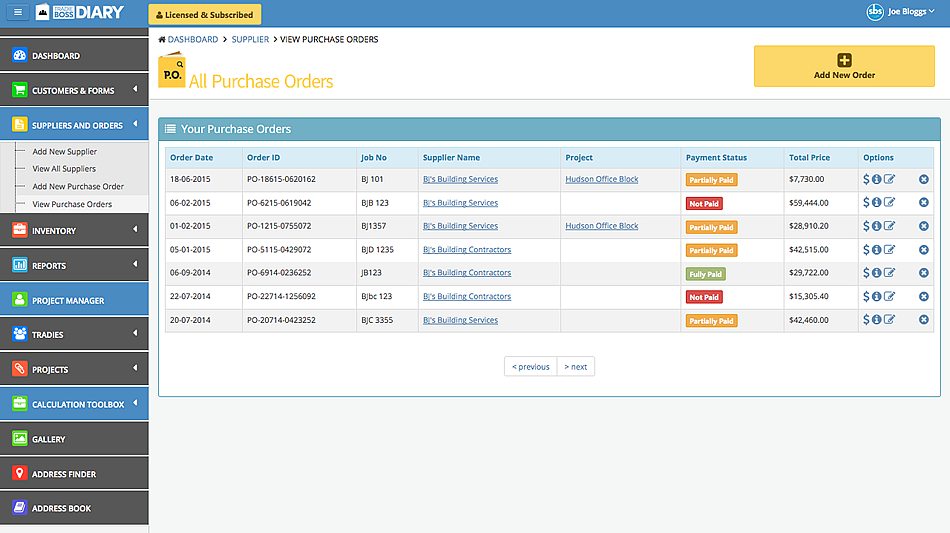Edit order PO-22714-1256092 with the pencil icon

click(889, 296)
